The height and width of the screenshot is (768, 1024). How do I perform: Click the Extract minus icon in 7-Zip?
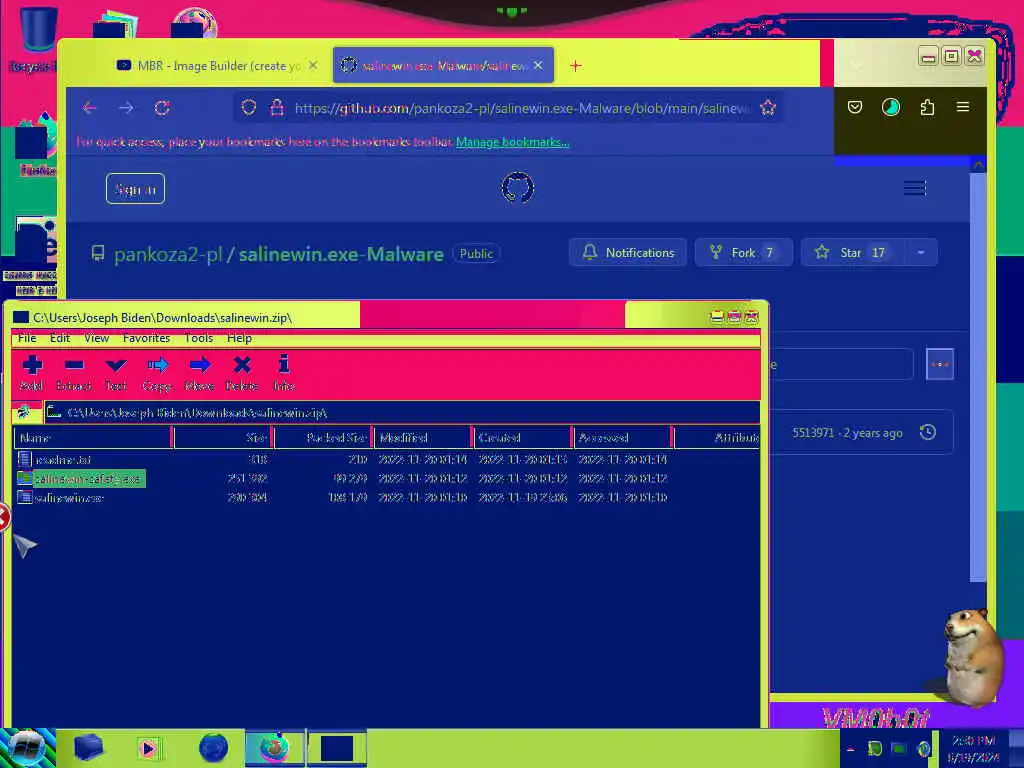pyautogui.click(x=74, y=364)
